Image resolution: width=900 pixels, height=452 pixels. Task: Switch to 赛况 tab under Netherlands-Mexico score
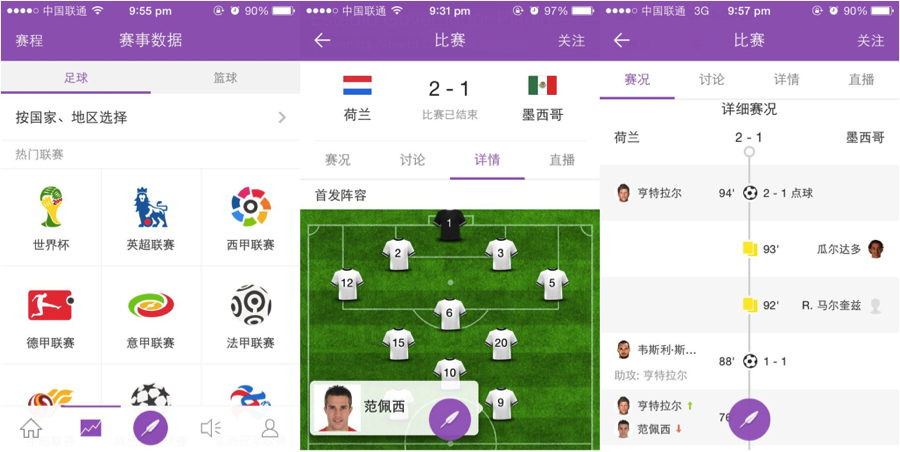(338, 160)
